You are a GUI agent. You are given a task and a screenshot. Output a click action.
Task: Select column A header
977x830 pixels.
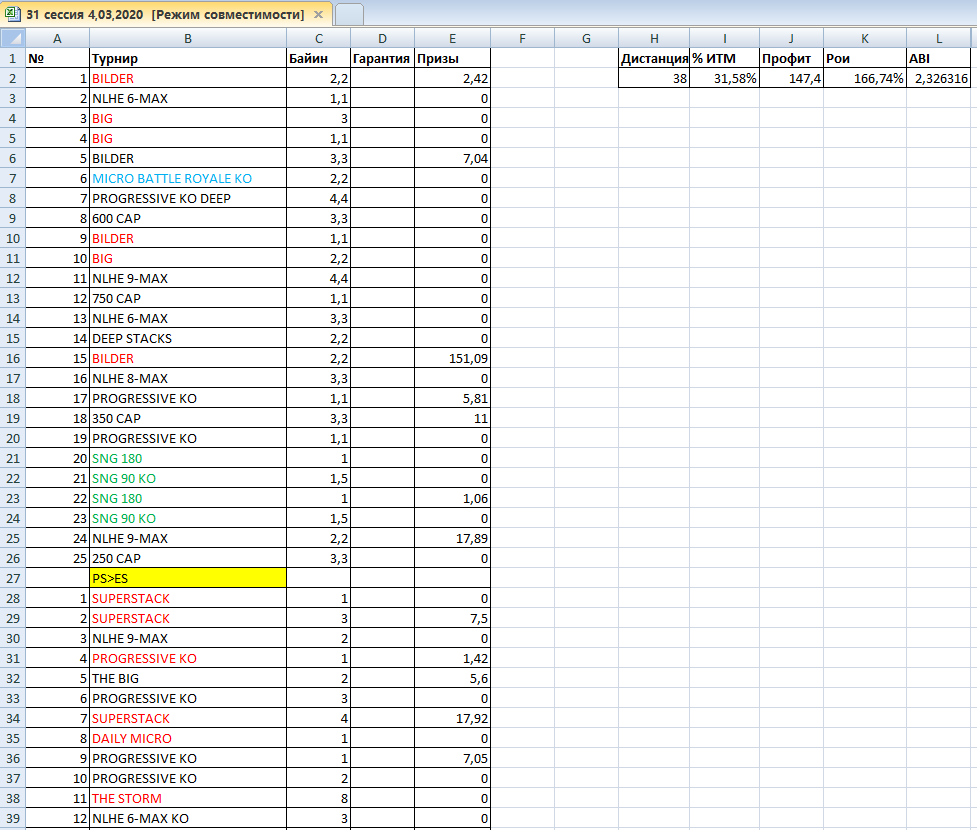(x=57, y=39)
